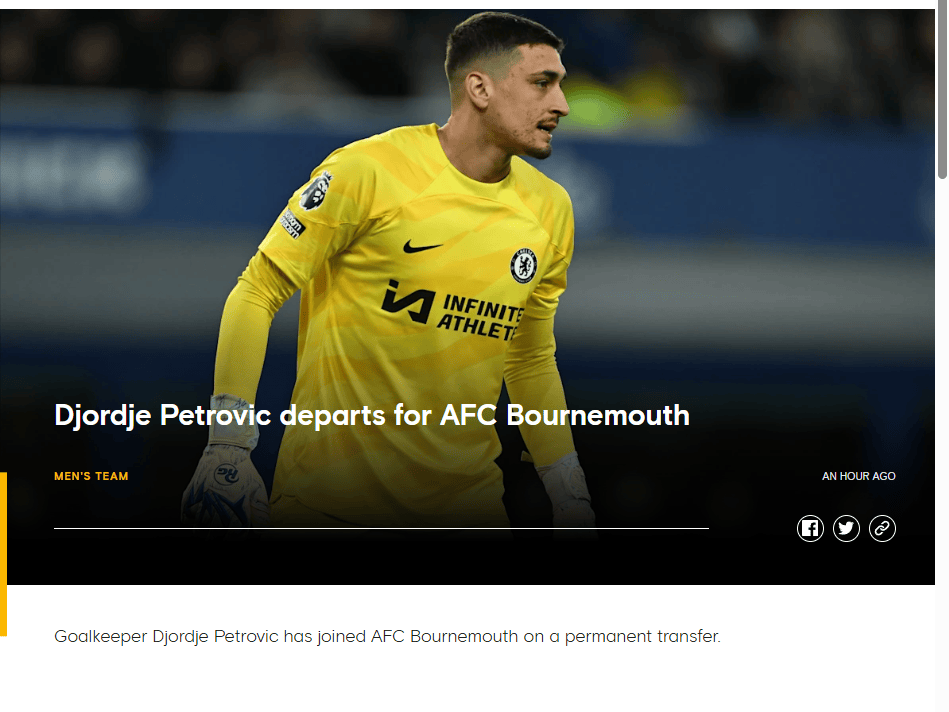
Task: Click the Djordje Petrovic departs headline
Action: (x=372, y=414)
